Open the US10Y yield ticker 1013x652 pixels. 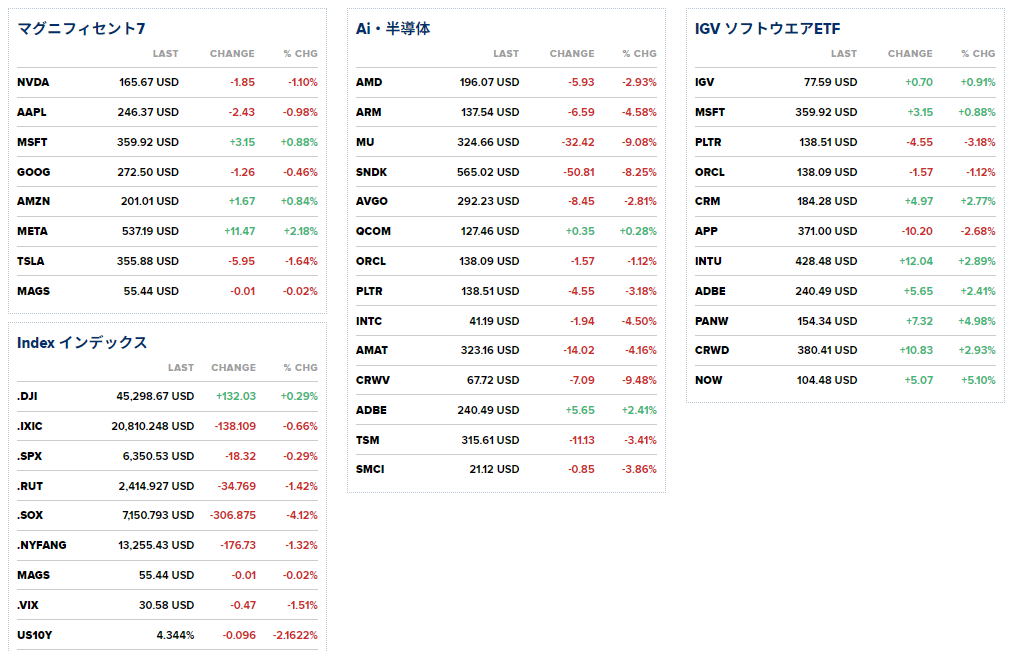point(35,635)
